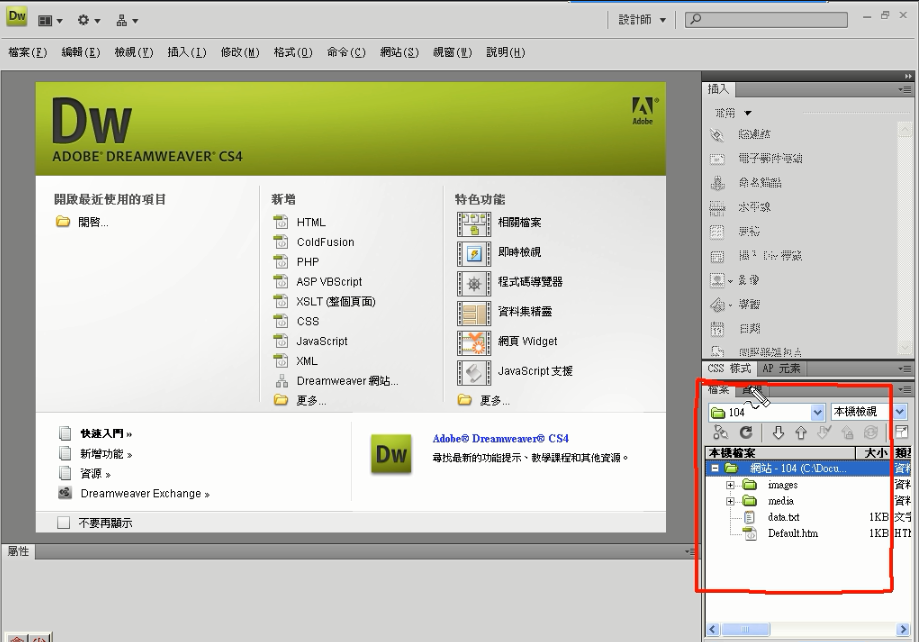This screenshot has height=642, width=919.
Task: Open the 網站(S) menu
Action: click(x=399, y=52)
